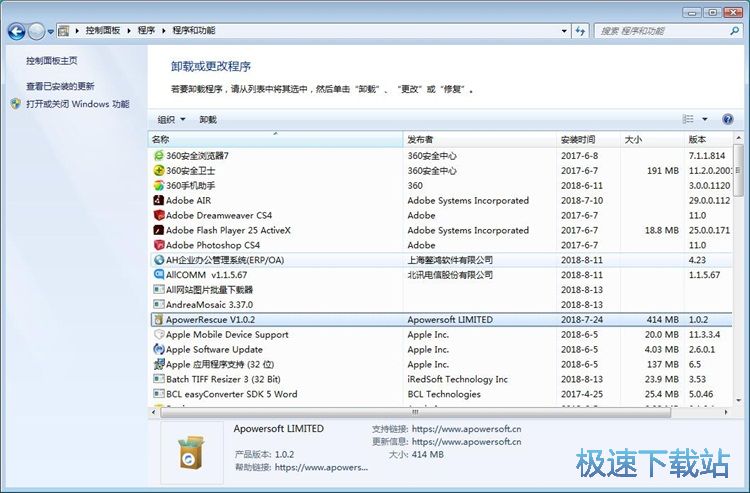Screen dimensions: 750x493
Task: Open 打开或关闭 Windows 功能 link
Action: [x=77, y=104]
